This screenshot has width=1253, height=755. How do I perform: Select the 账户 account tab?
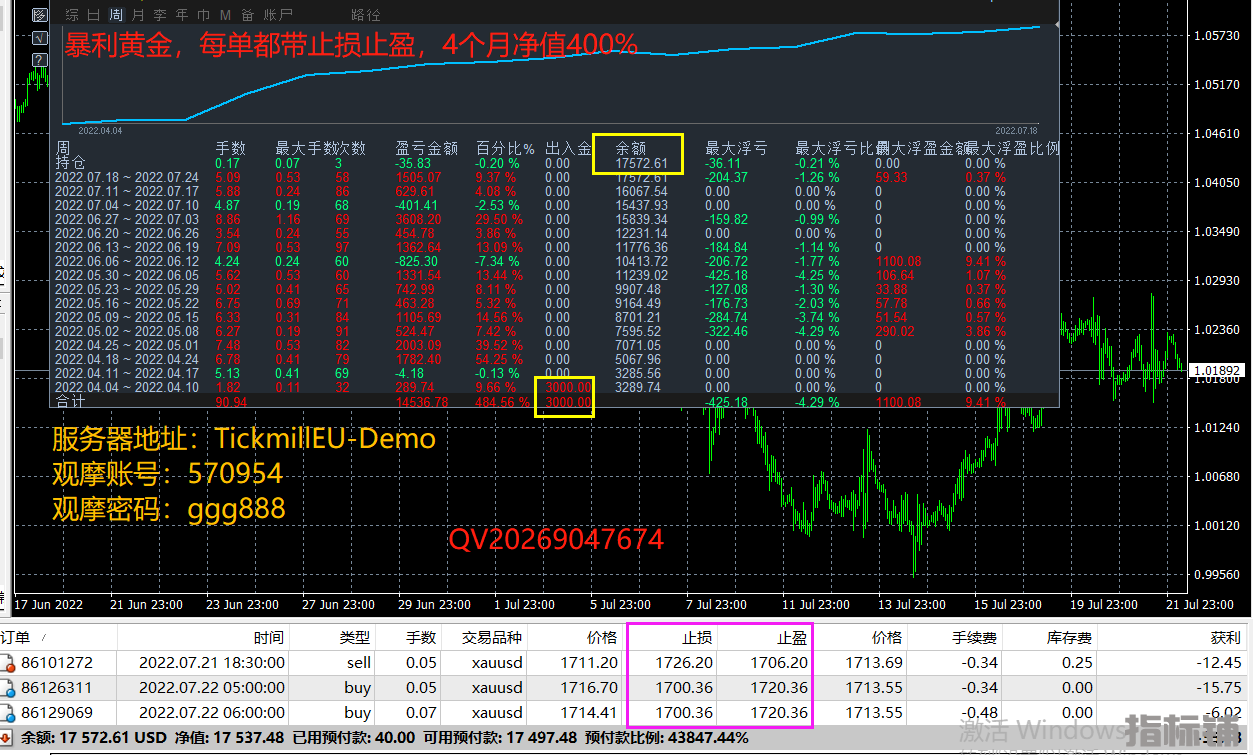coord(279,15)
